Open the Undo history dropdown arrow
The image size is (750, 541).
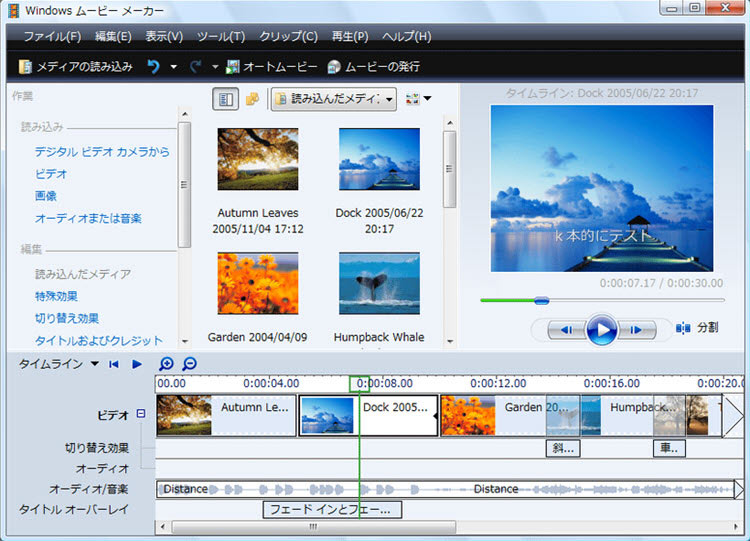tap(174, 67)
